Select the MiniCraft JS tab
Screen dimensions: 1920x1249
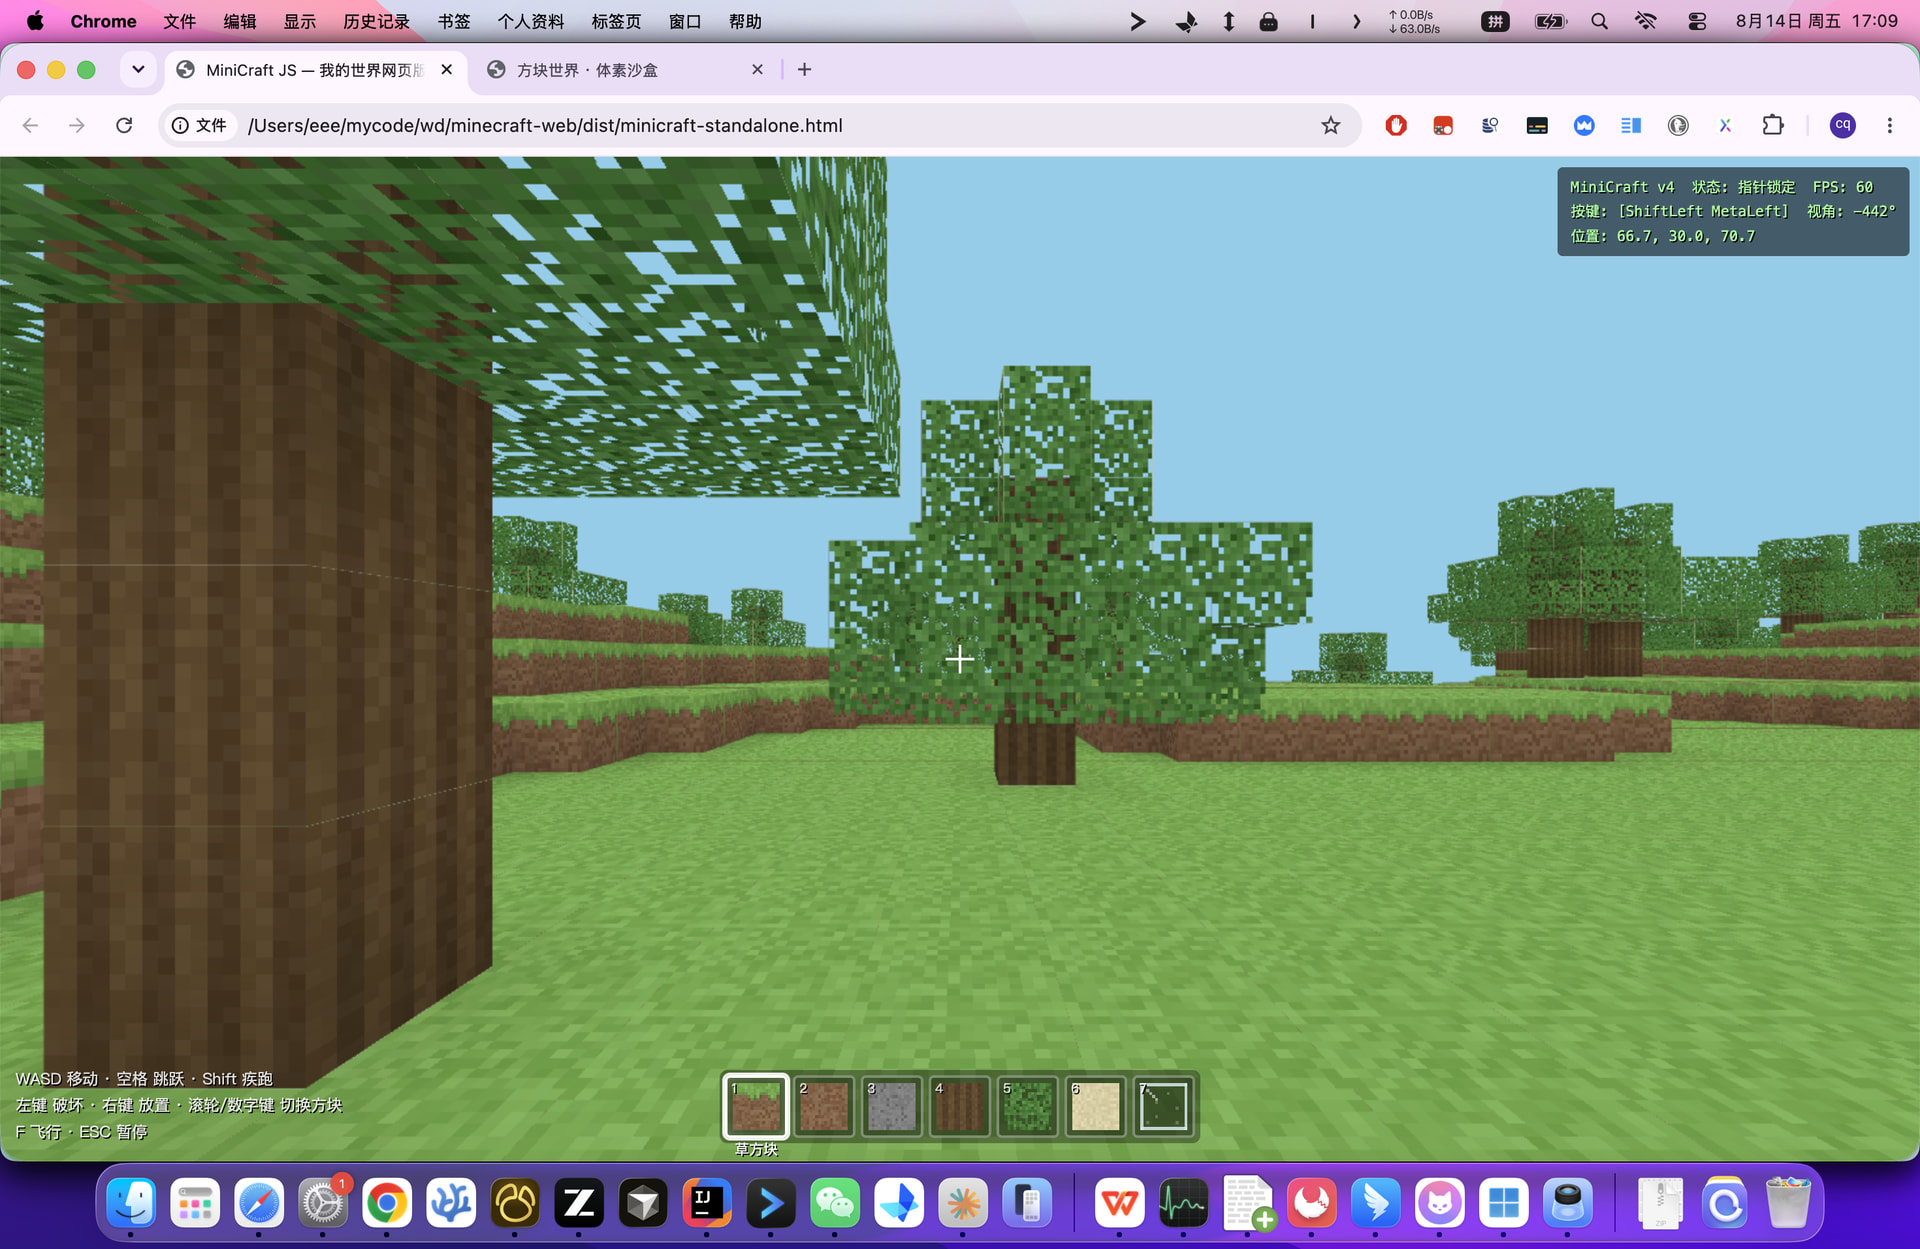[314, 69]
